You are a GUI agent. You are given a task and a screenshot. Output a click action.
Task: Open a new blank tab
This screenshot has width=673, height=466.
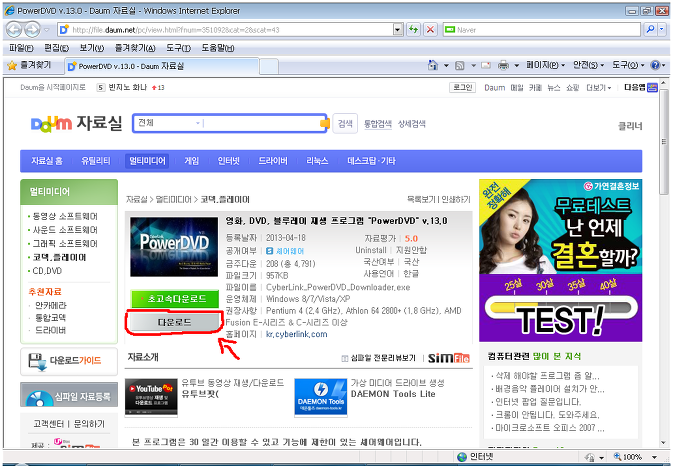point(269,67)
